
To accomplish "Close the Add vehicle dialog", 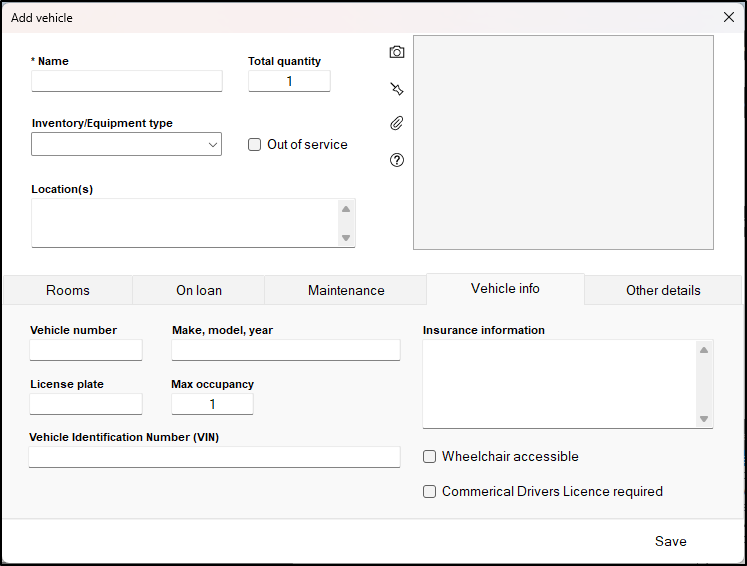I will point(729,17).
